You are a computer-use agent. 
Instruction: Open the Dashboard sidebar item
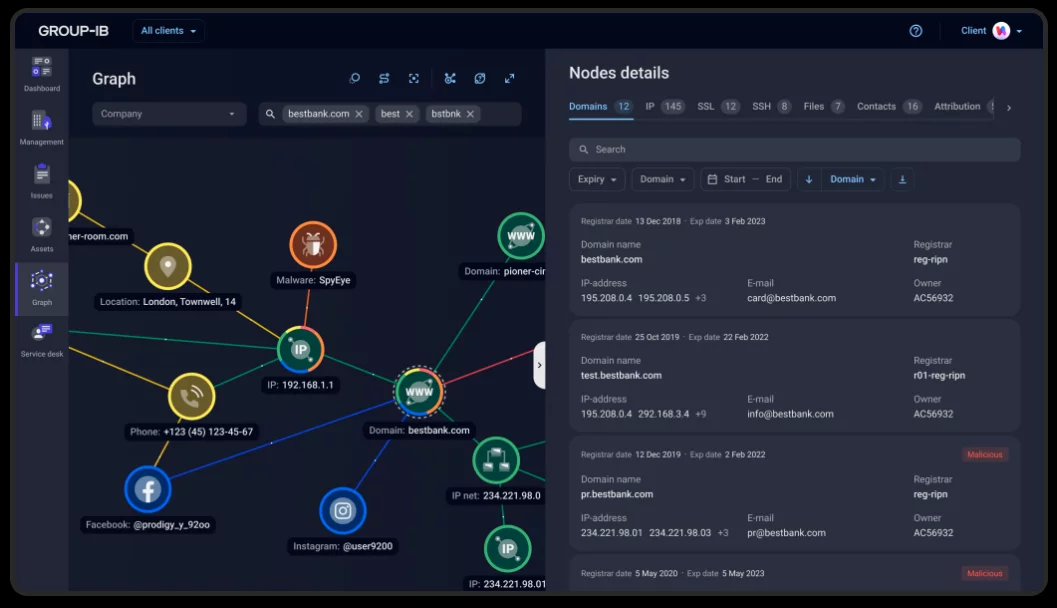pyautogui.click(x=42, y=74)
